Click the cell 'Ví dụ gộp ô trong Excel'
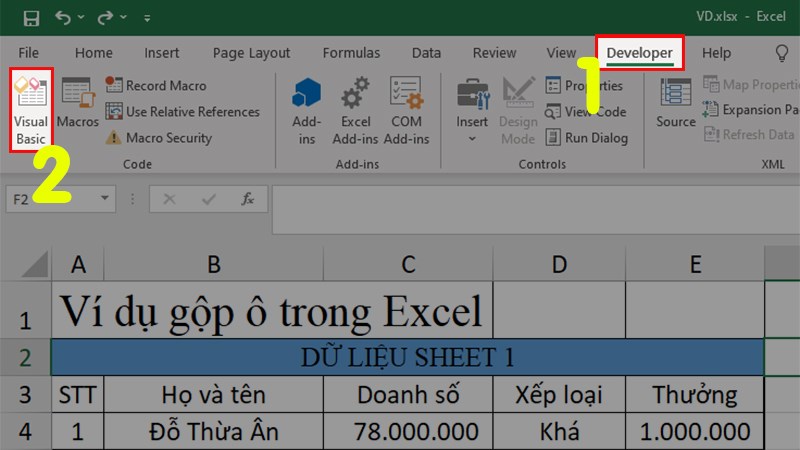The image size is (800, 450). click(x=272, y=310)
